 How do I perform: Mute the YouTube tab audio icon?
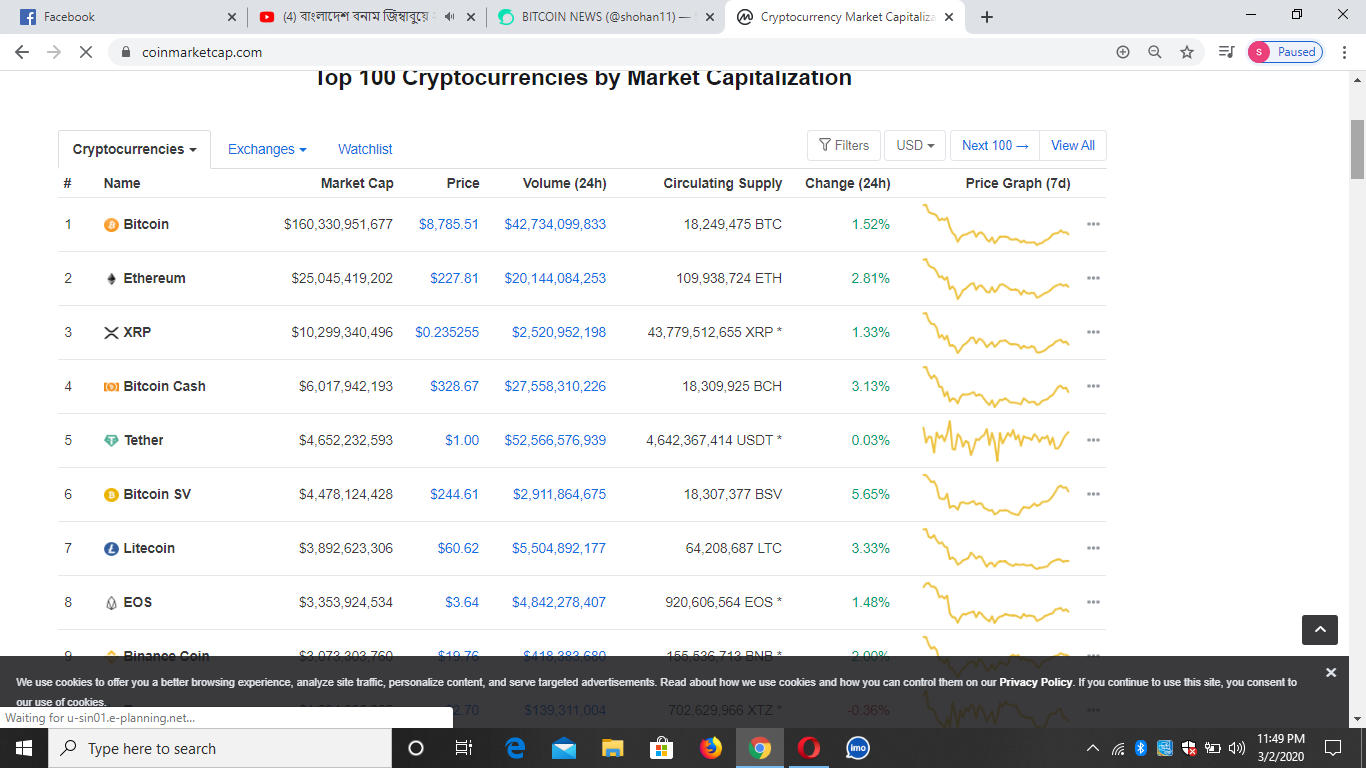(x=450, y=17)
